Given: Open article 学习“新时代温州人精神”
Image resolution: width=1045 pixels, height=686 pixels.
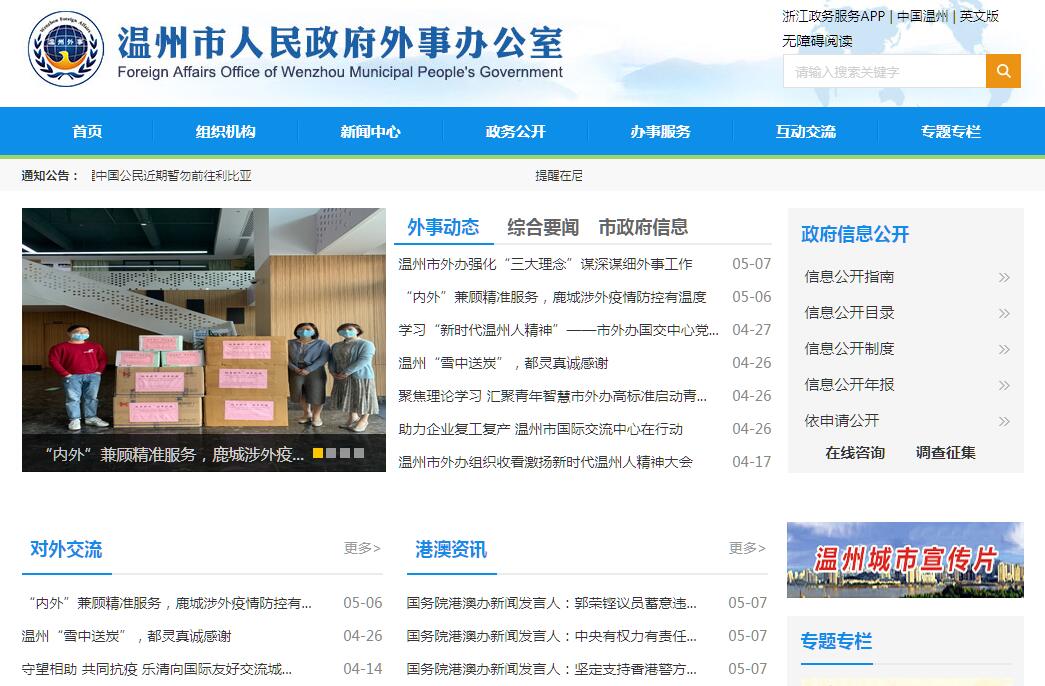Looking at the screenshot, I should [558, 330].
